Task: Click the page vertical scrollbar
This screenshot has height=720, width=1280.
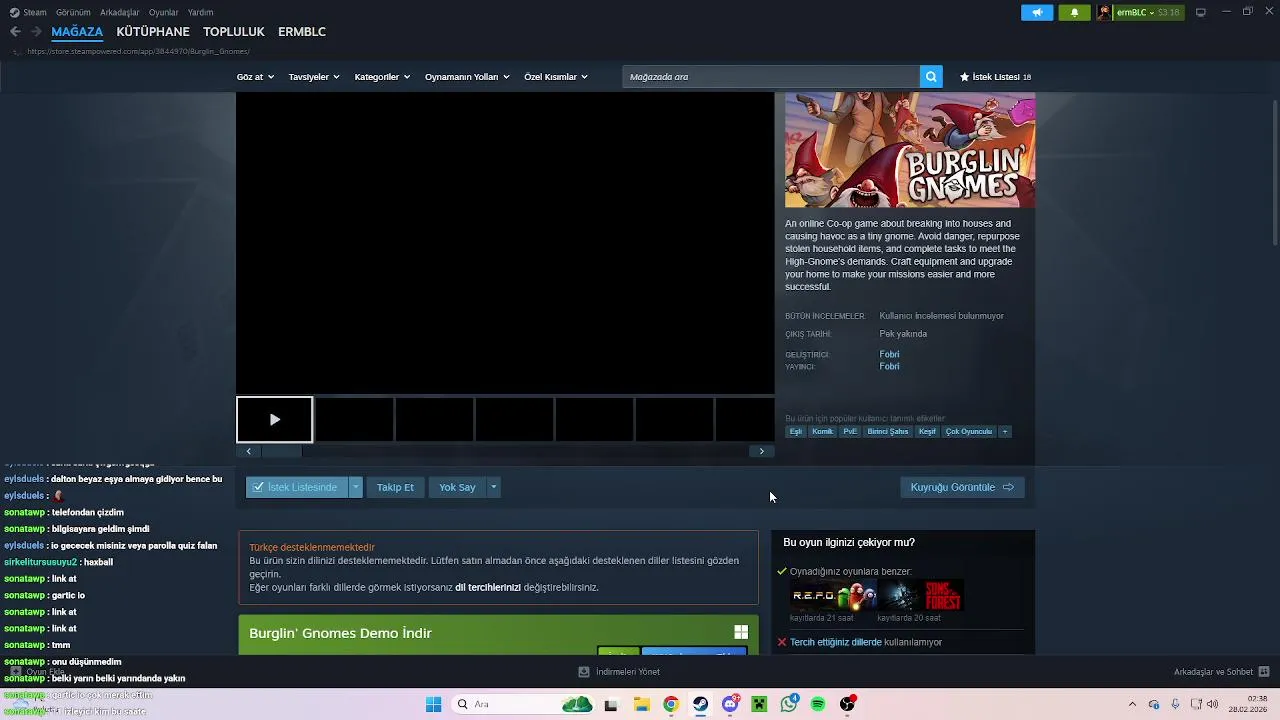Action: coord(1273,171)
